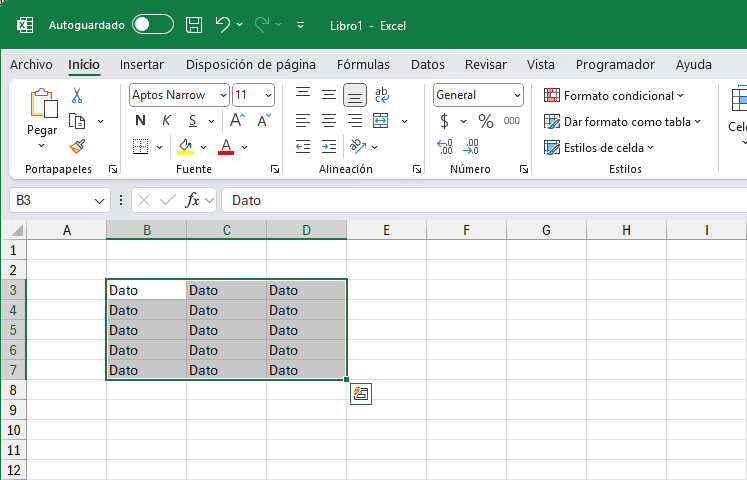Open Customize Quick Access Toolbar menu
Screen dimensions: 747x480
point(301,25)
